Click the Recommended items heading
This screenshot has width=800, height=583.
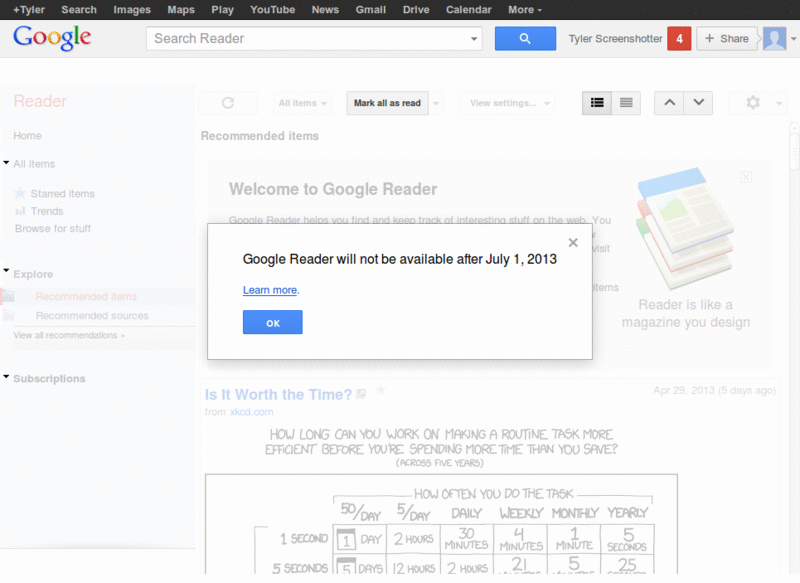[260, 136]
